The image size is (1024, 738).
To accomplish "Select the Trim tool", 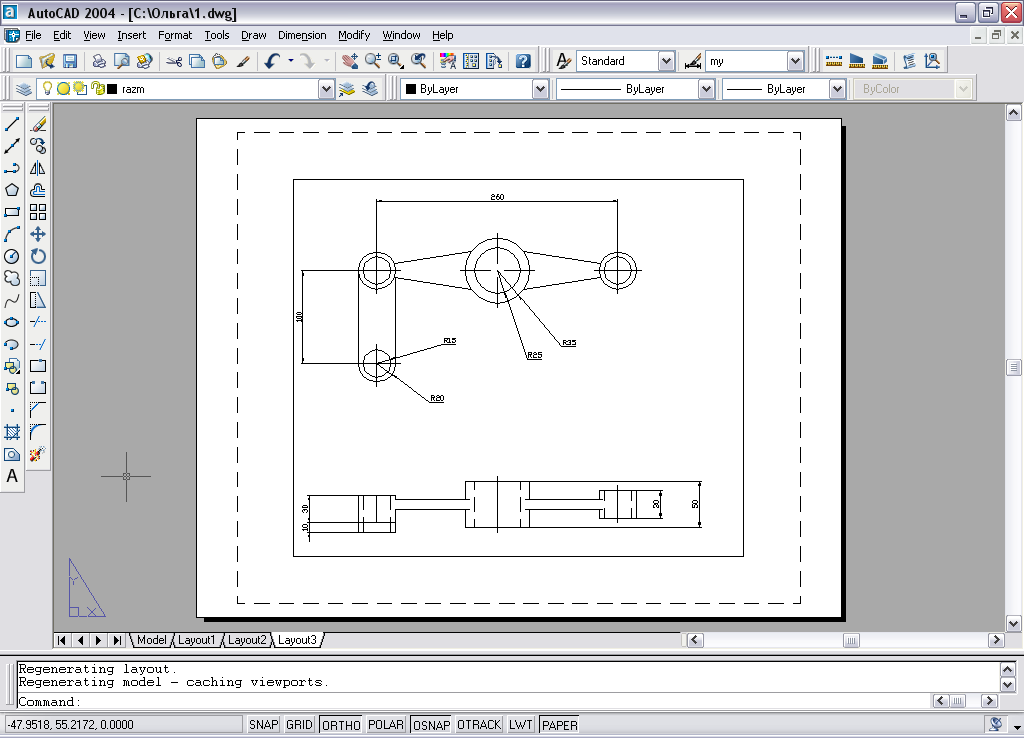I will (38, 322).
